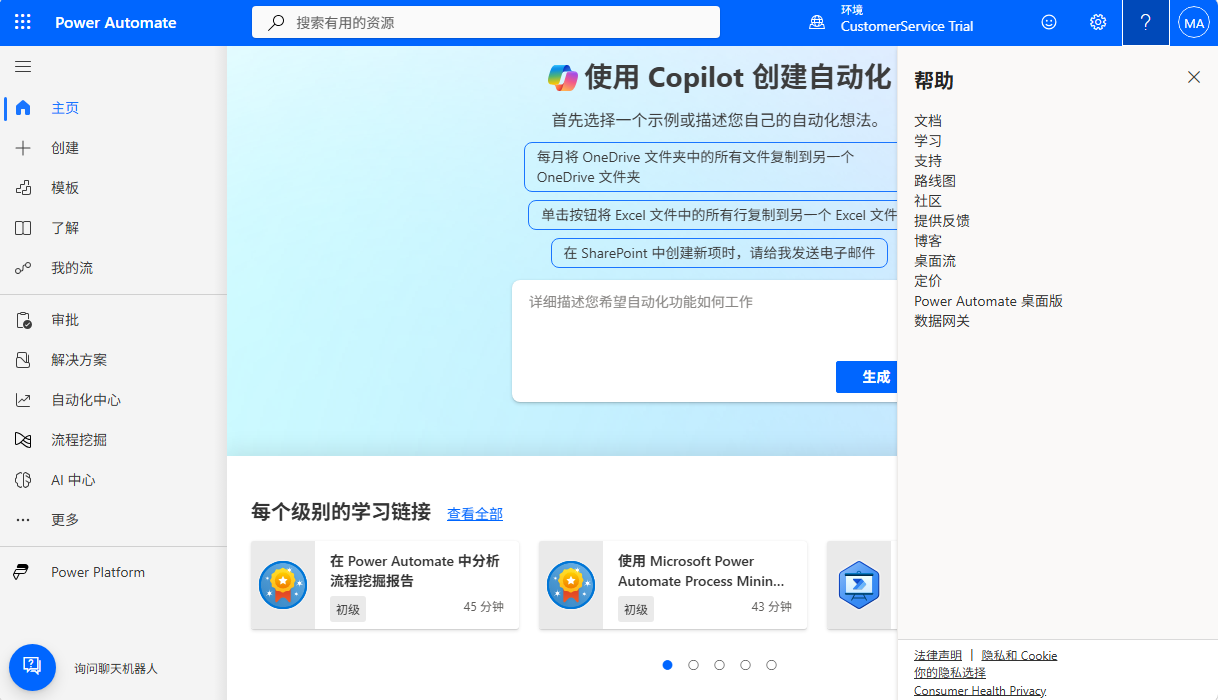This screenshot has height=700, width=1218.
Task: Click the Power Platform icon
Action: pos(21,572)
